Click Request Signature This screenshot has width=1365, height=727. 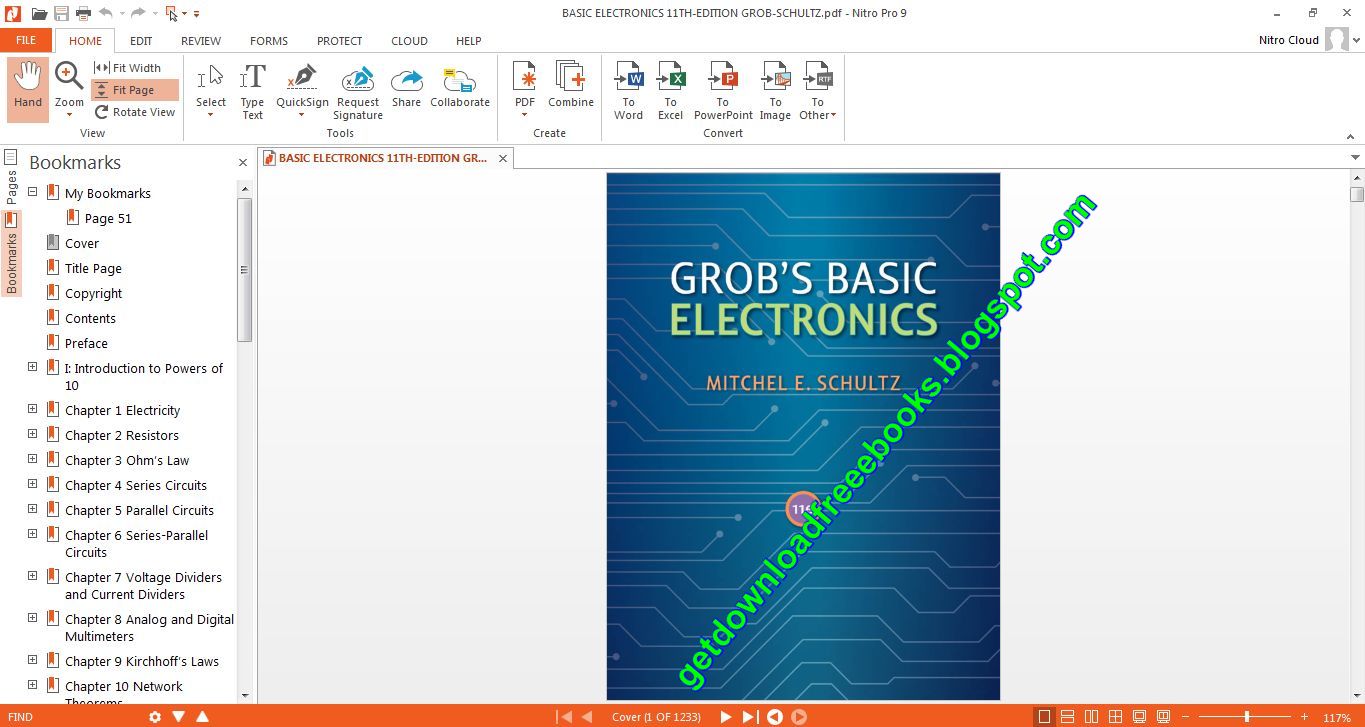point(358,92)
